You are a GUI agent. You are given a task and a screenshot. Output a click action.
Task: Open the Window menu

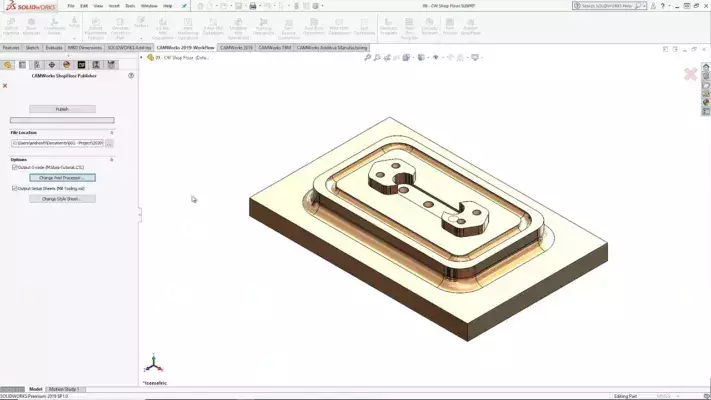tap(149, 6)
